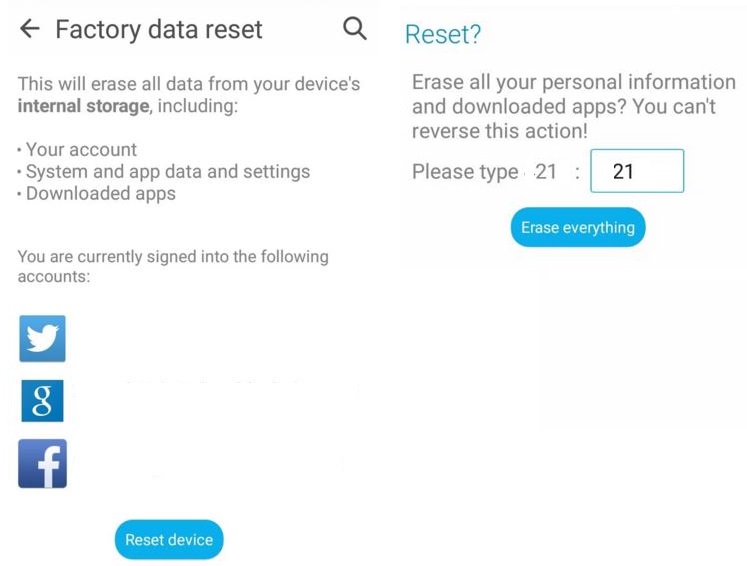Viewport: 747px width, 566px height.
Task: Tap the Reset device button
Action: pyautogui.click(x=169, y=539)
